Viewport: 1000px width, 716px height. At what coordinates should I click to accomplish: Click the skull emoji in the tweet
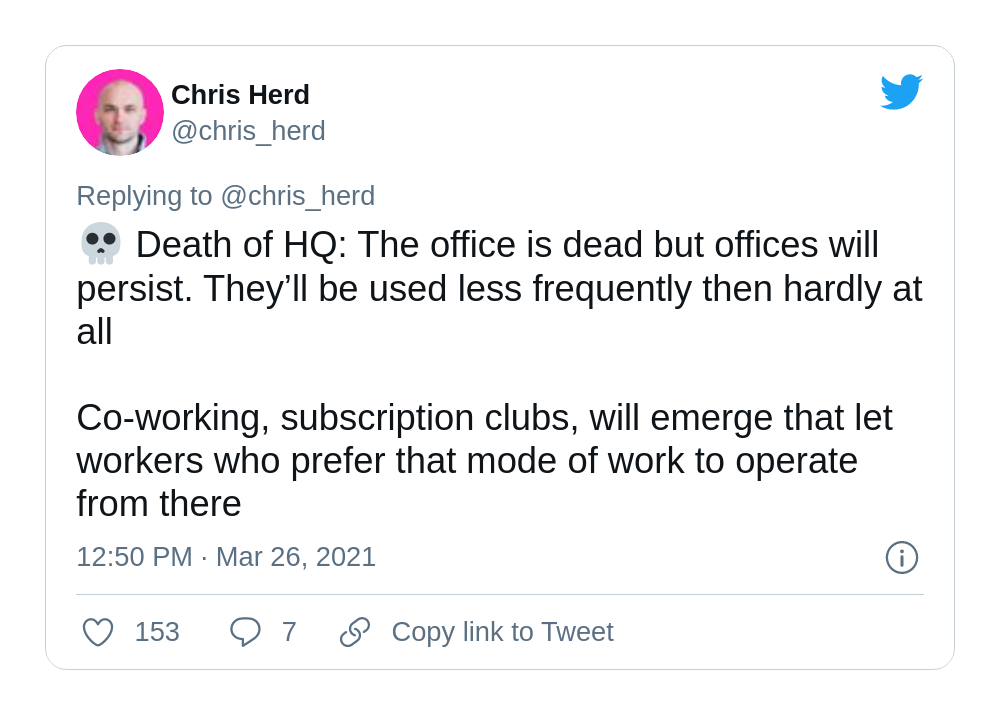coord(100,244)
